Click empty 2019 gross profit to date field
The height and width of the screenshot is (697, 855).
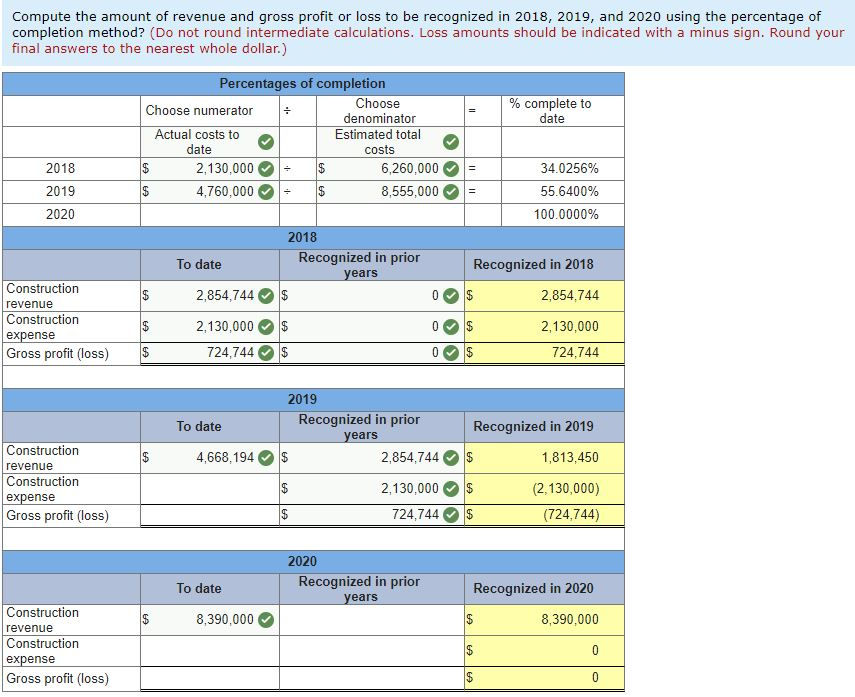(x=210, y=515)
